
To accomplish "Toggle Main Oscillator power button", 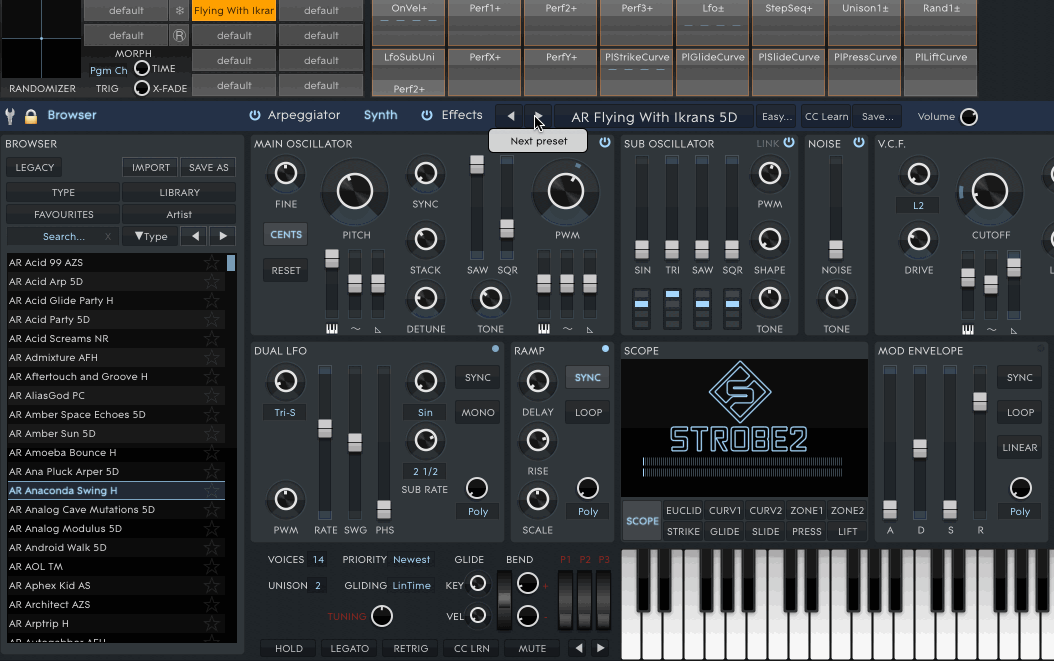I will click(605, 143).
